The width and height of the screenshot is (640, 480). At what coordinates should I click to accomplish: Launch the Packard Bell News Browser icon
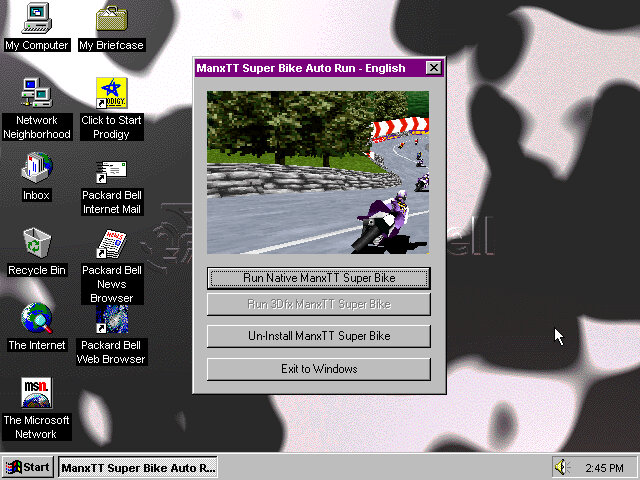coord(111,245)
